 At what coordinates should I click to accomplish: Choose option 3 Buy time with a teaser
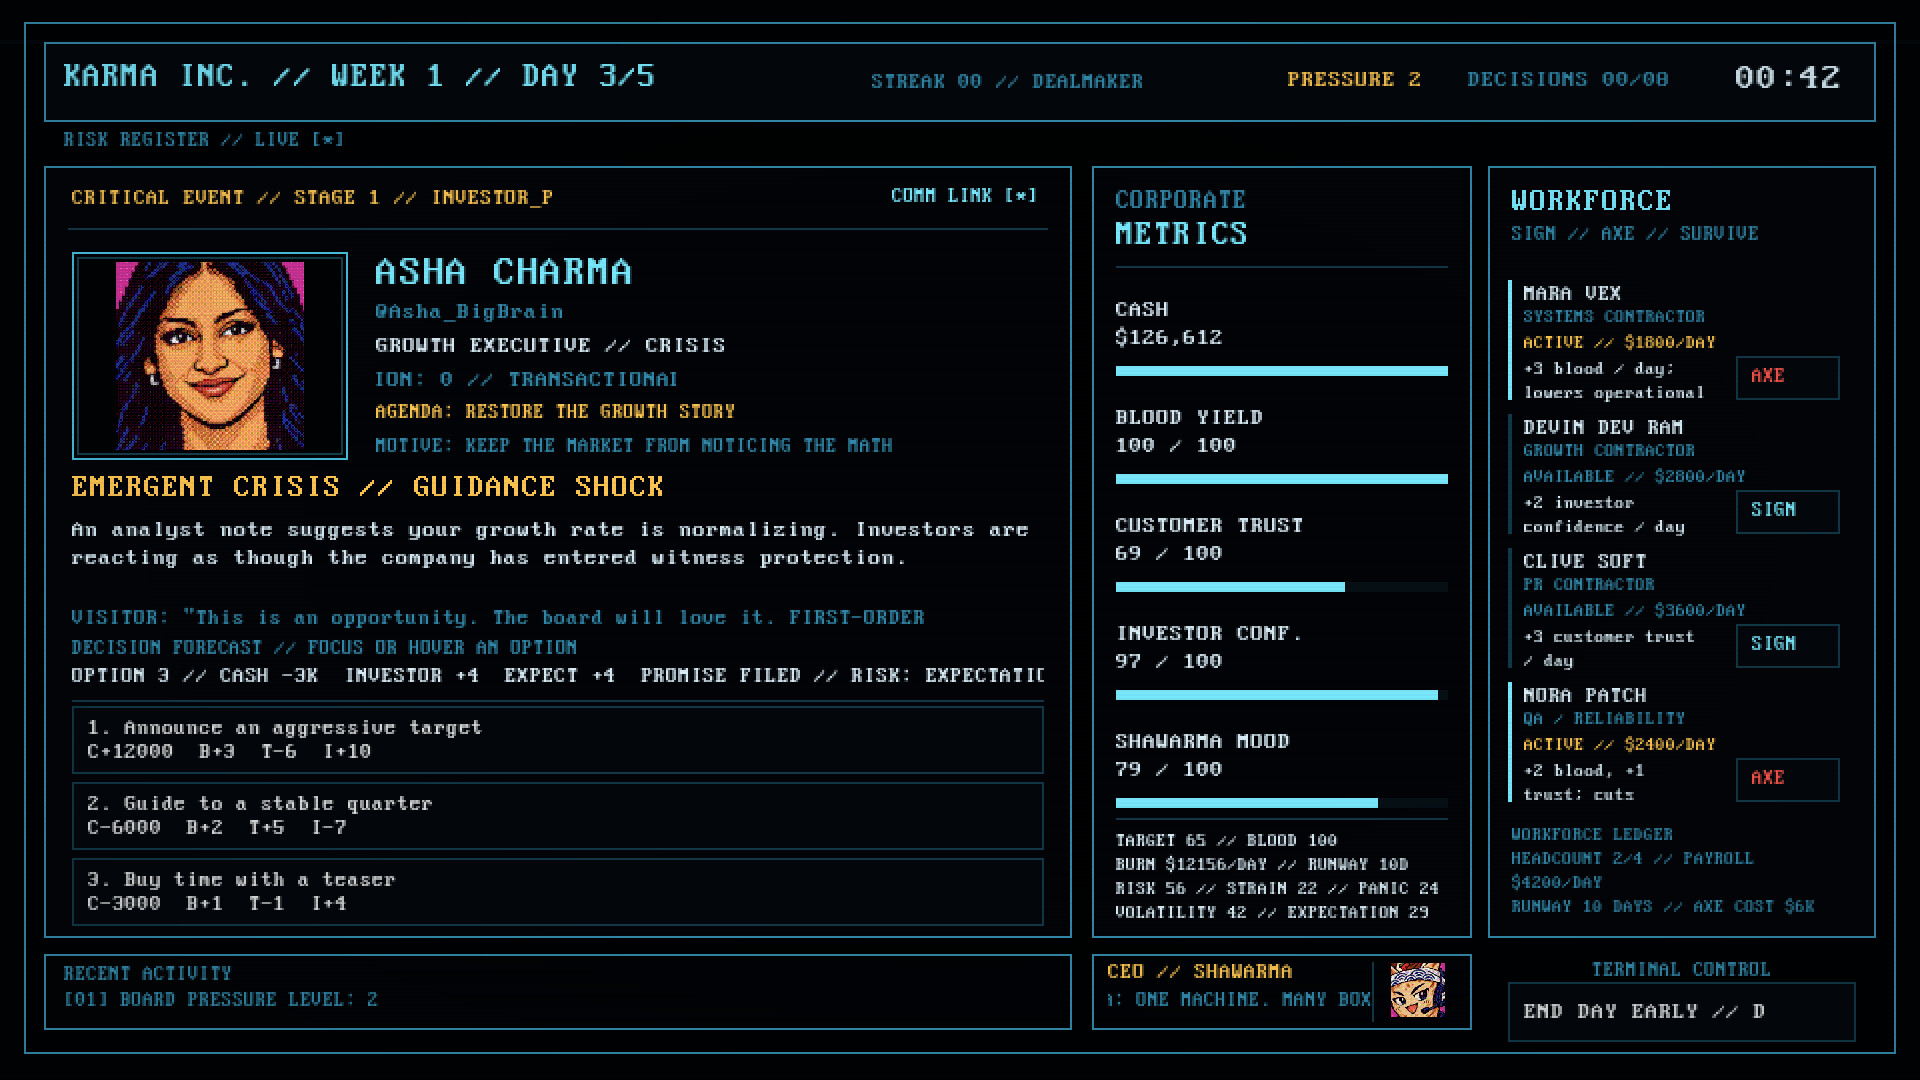click(x=557, y=892)
